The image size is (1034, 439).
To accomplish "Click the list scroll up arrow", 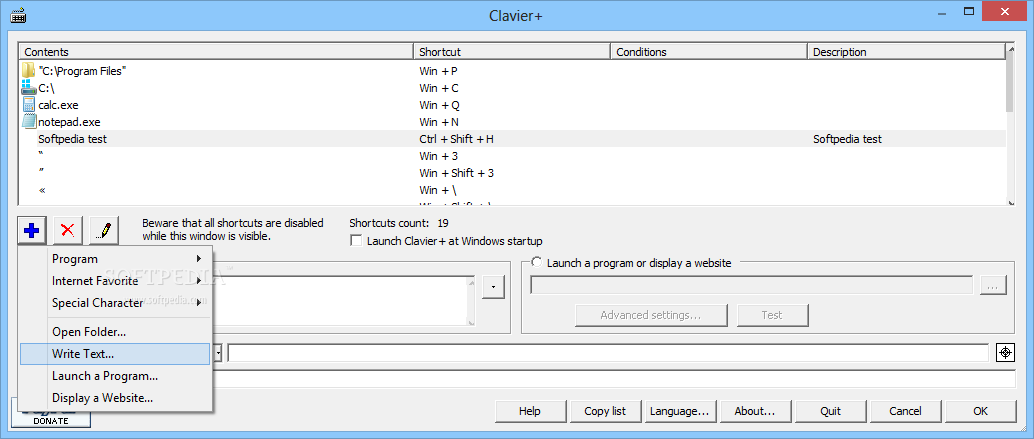I will [x=1010, y=49].
